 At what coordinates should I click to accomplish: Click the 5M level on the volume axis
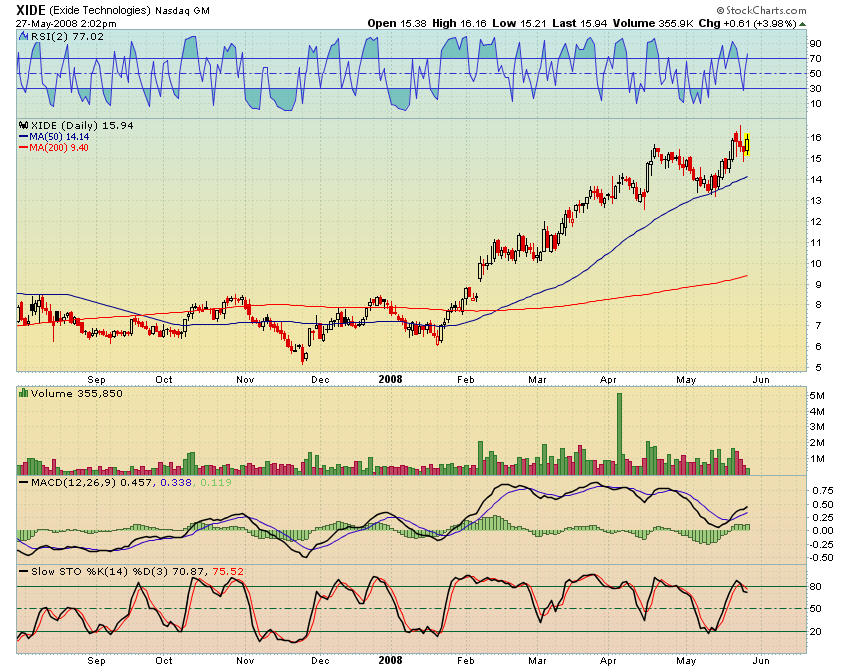coord(817,396)
